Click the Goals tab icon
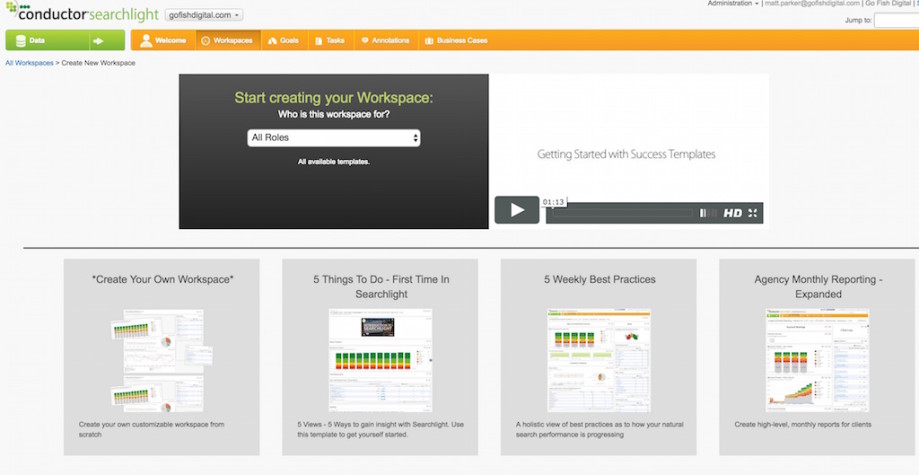 (272, 41)
